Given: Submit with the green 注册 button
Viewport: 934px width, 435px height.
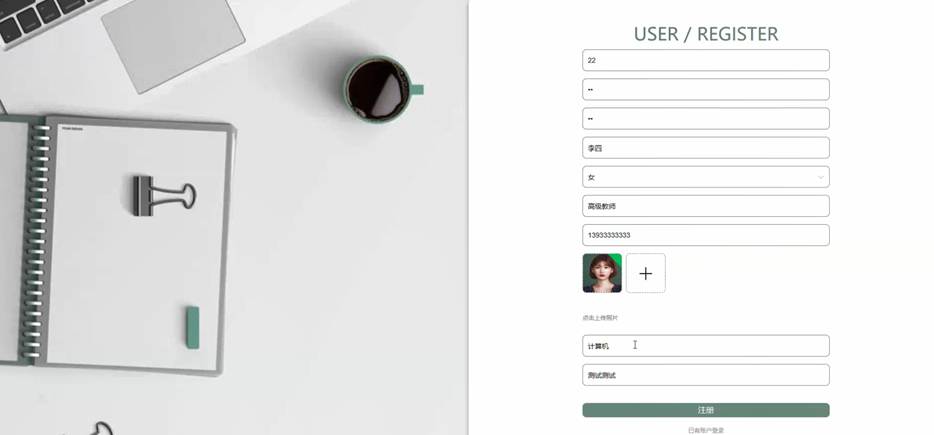Looking at the screenshot, I should [706, 410].
